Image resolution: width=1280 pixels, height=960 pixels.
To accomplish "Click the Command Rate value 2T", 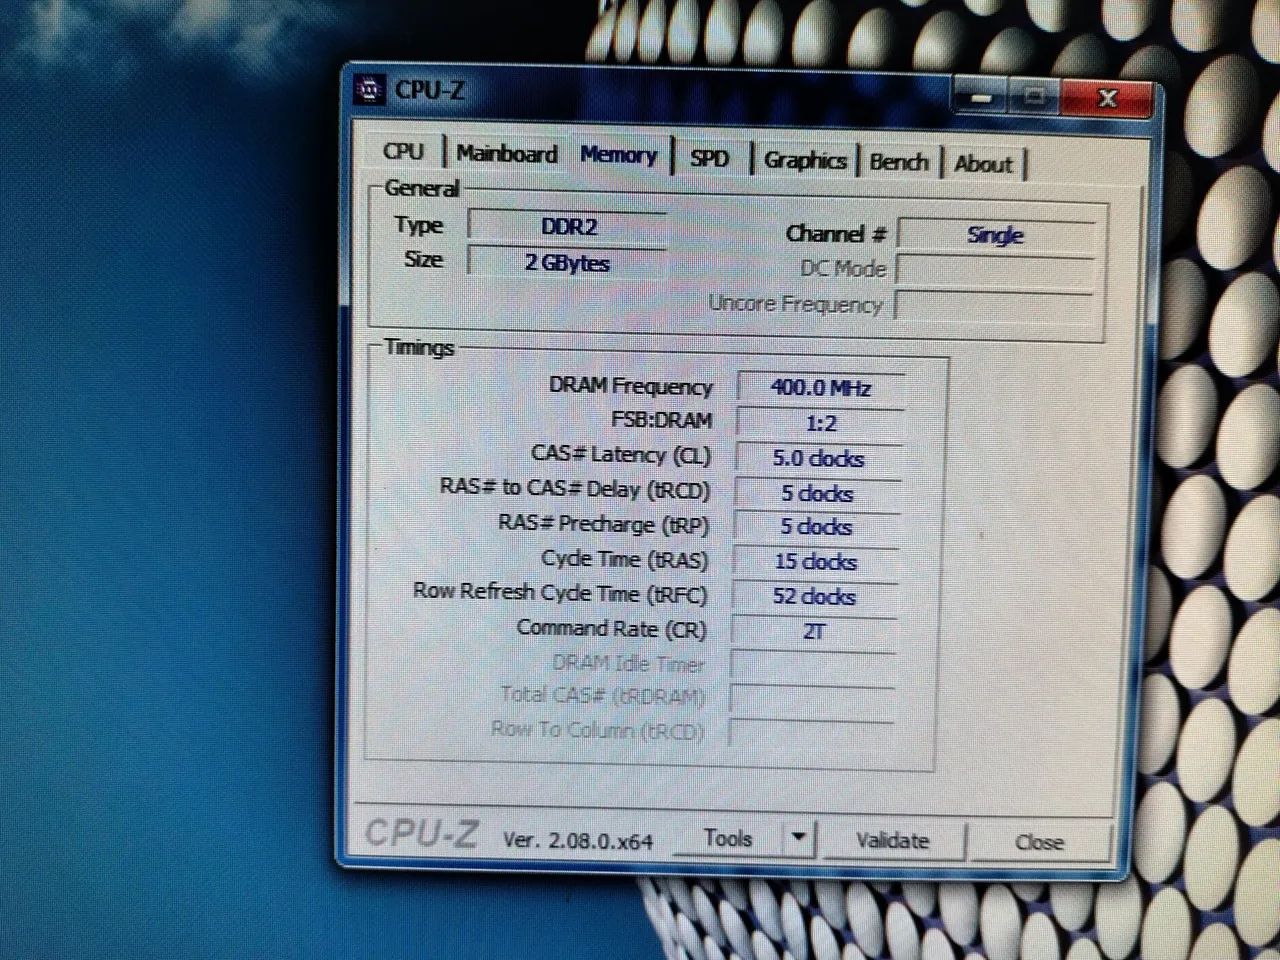I will click(813, 631).
